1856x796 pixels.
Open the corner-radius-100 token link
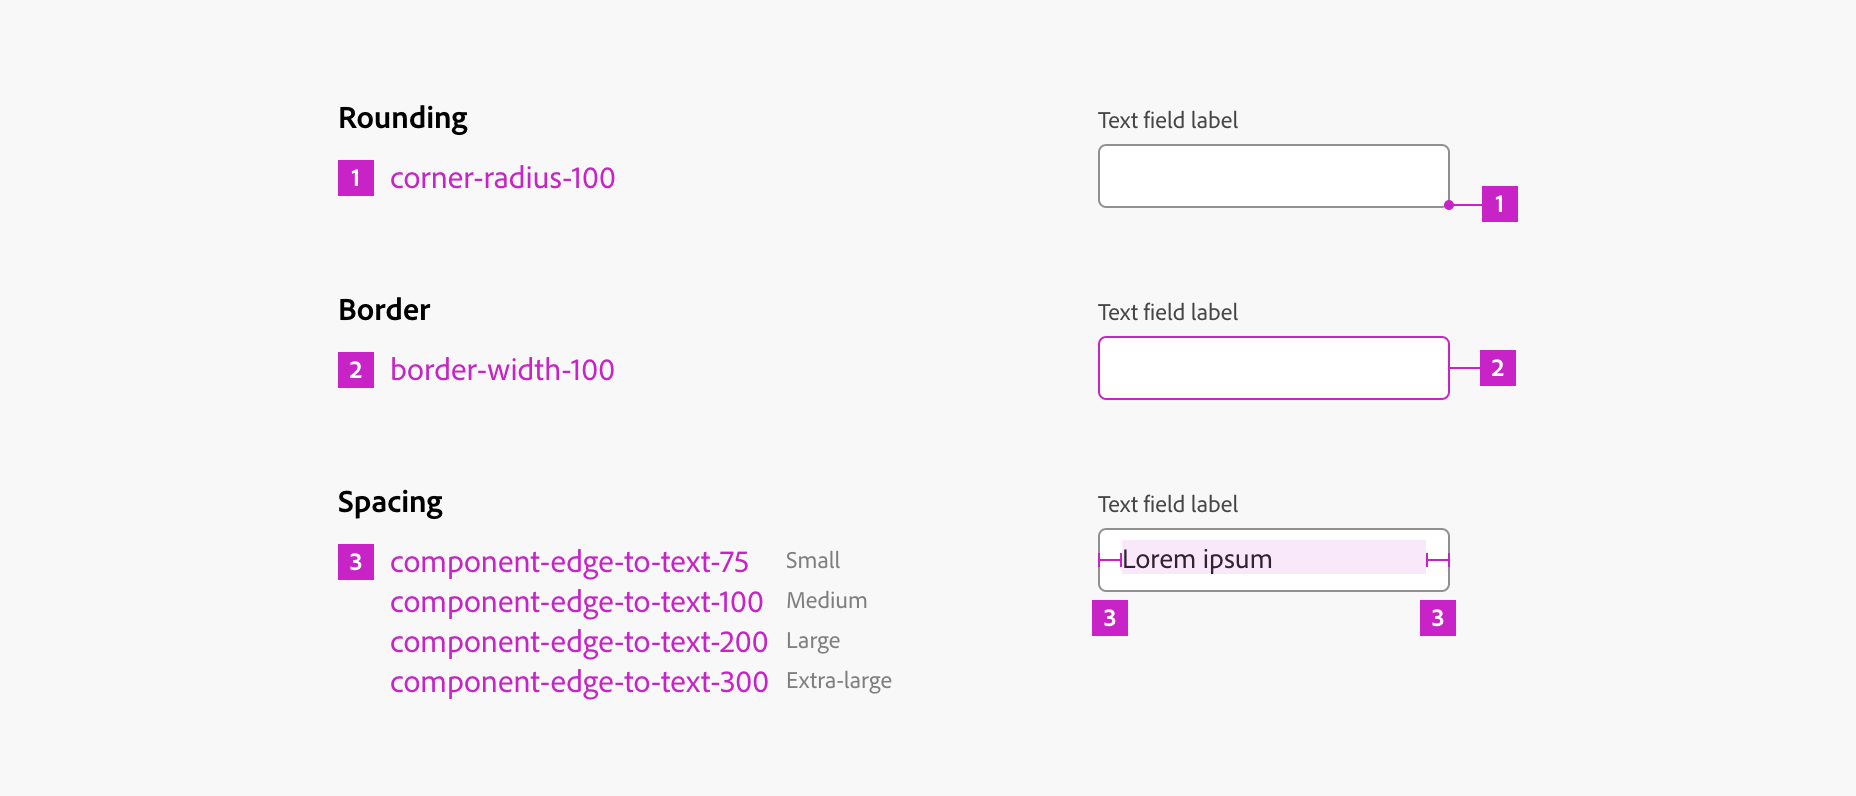(501, 179)
